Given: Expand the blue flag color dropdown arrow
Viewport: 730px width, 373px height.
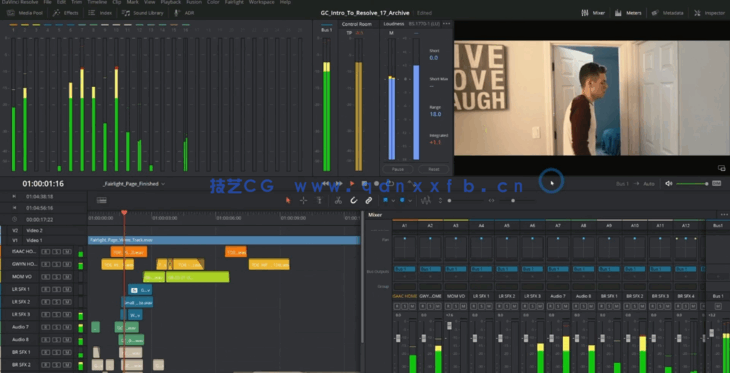Looking at the screenshot, I should [393, 201].
